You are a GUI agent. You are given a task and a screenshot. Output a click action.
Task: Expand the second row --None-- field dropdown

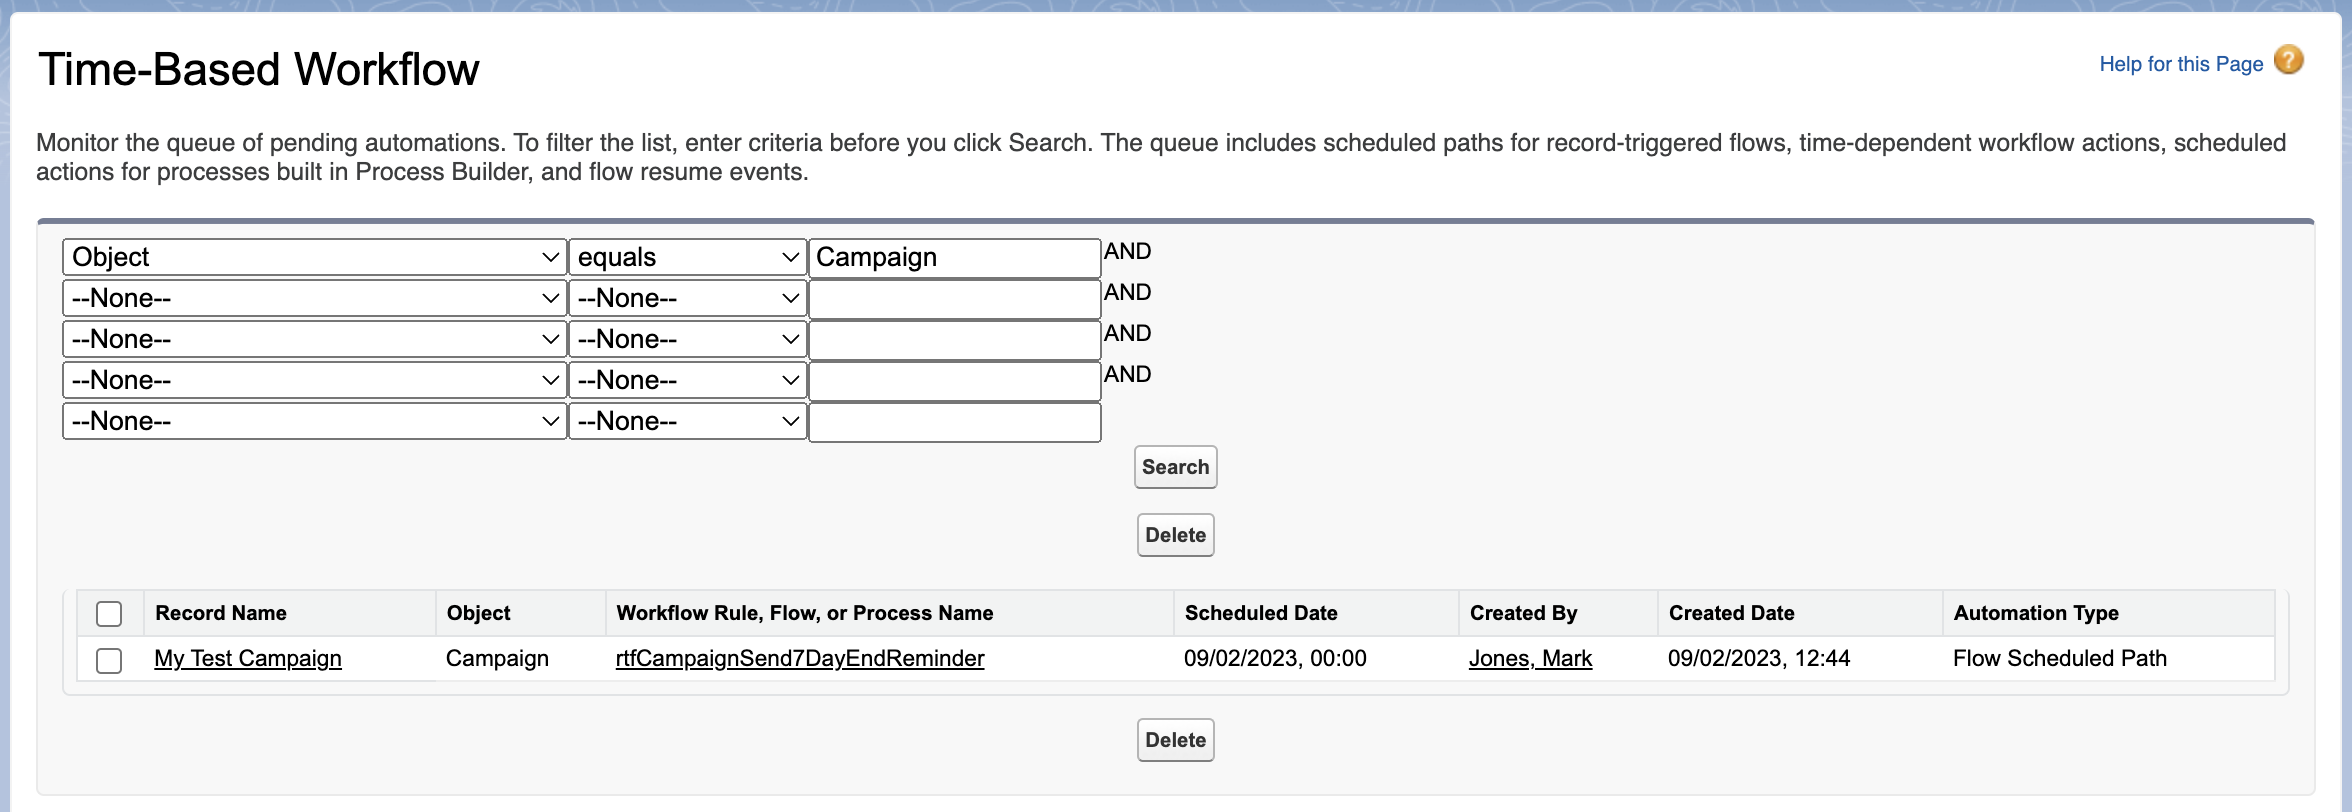314,298
